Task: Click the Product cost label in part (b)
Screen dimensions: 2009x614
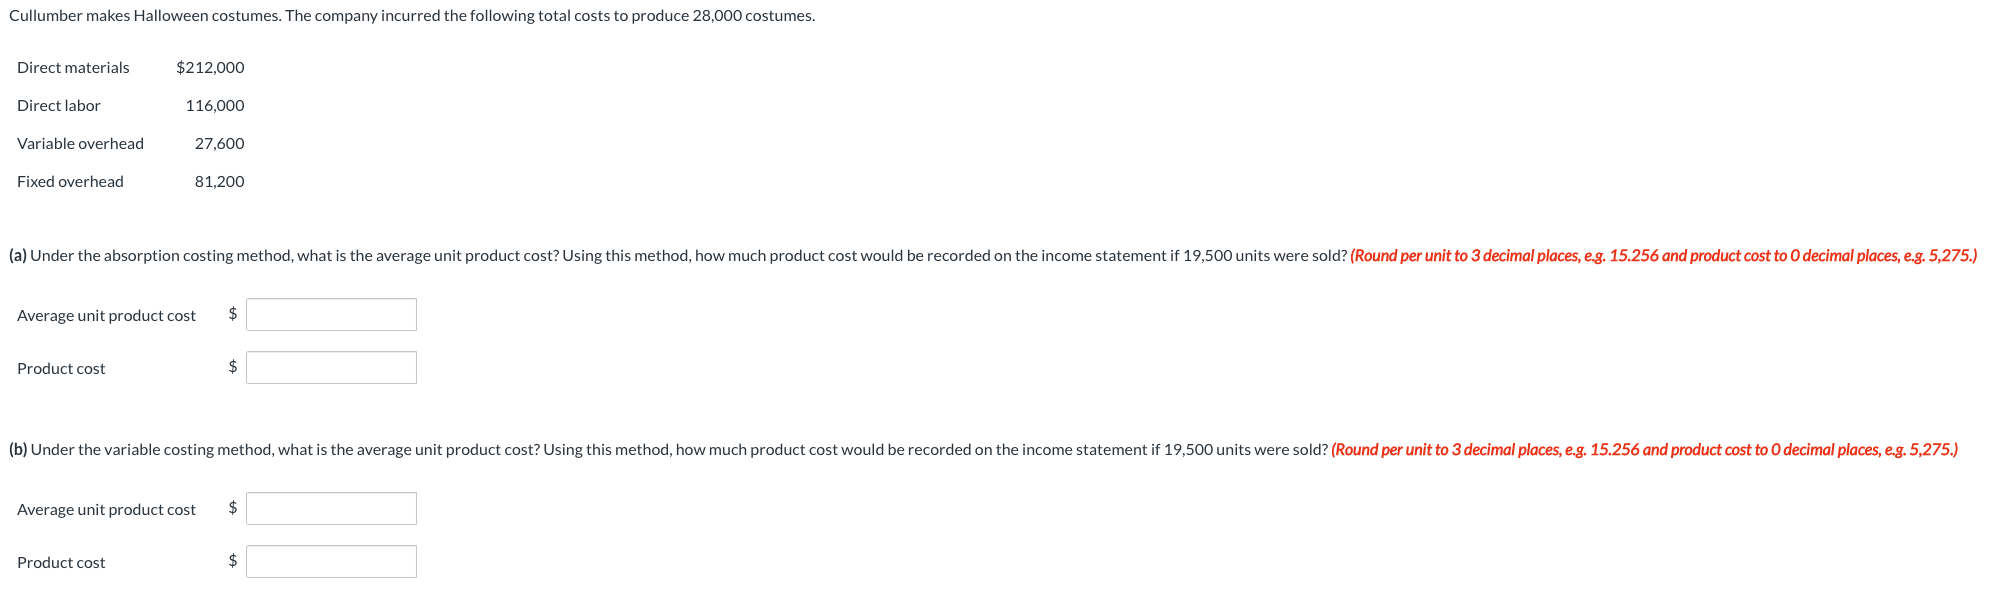Action: point(60,562)
